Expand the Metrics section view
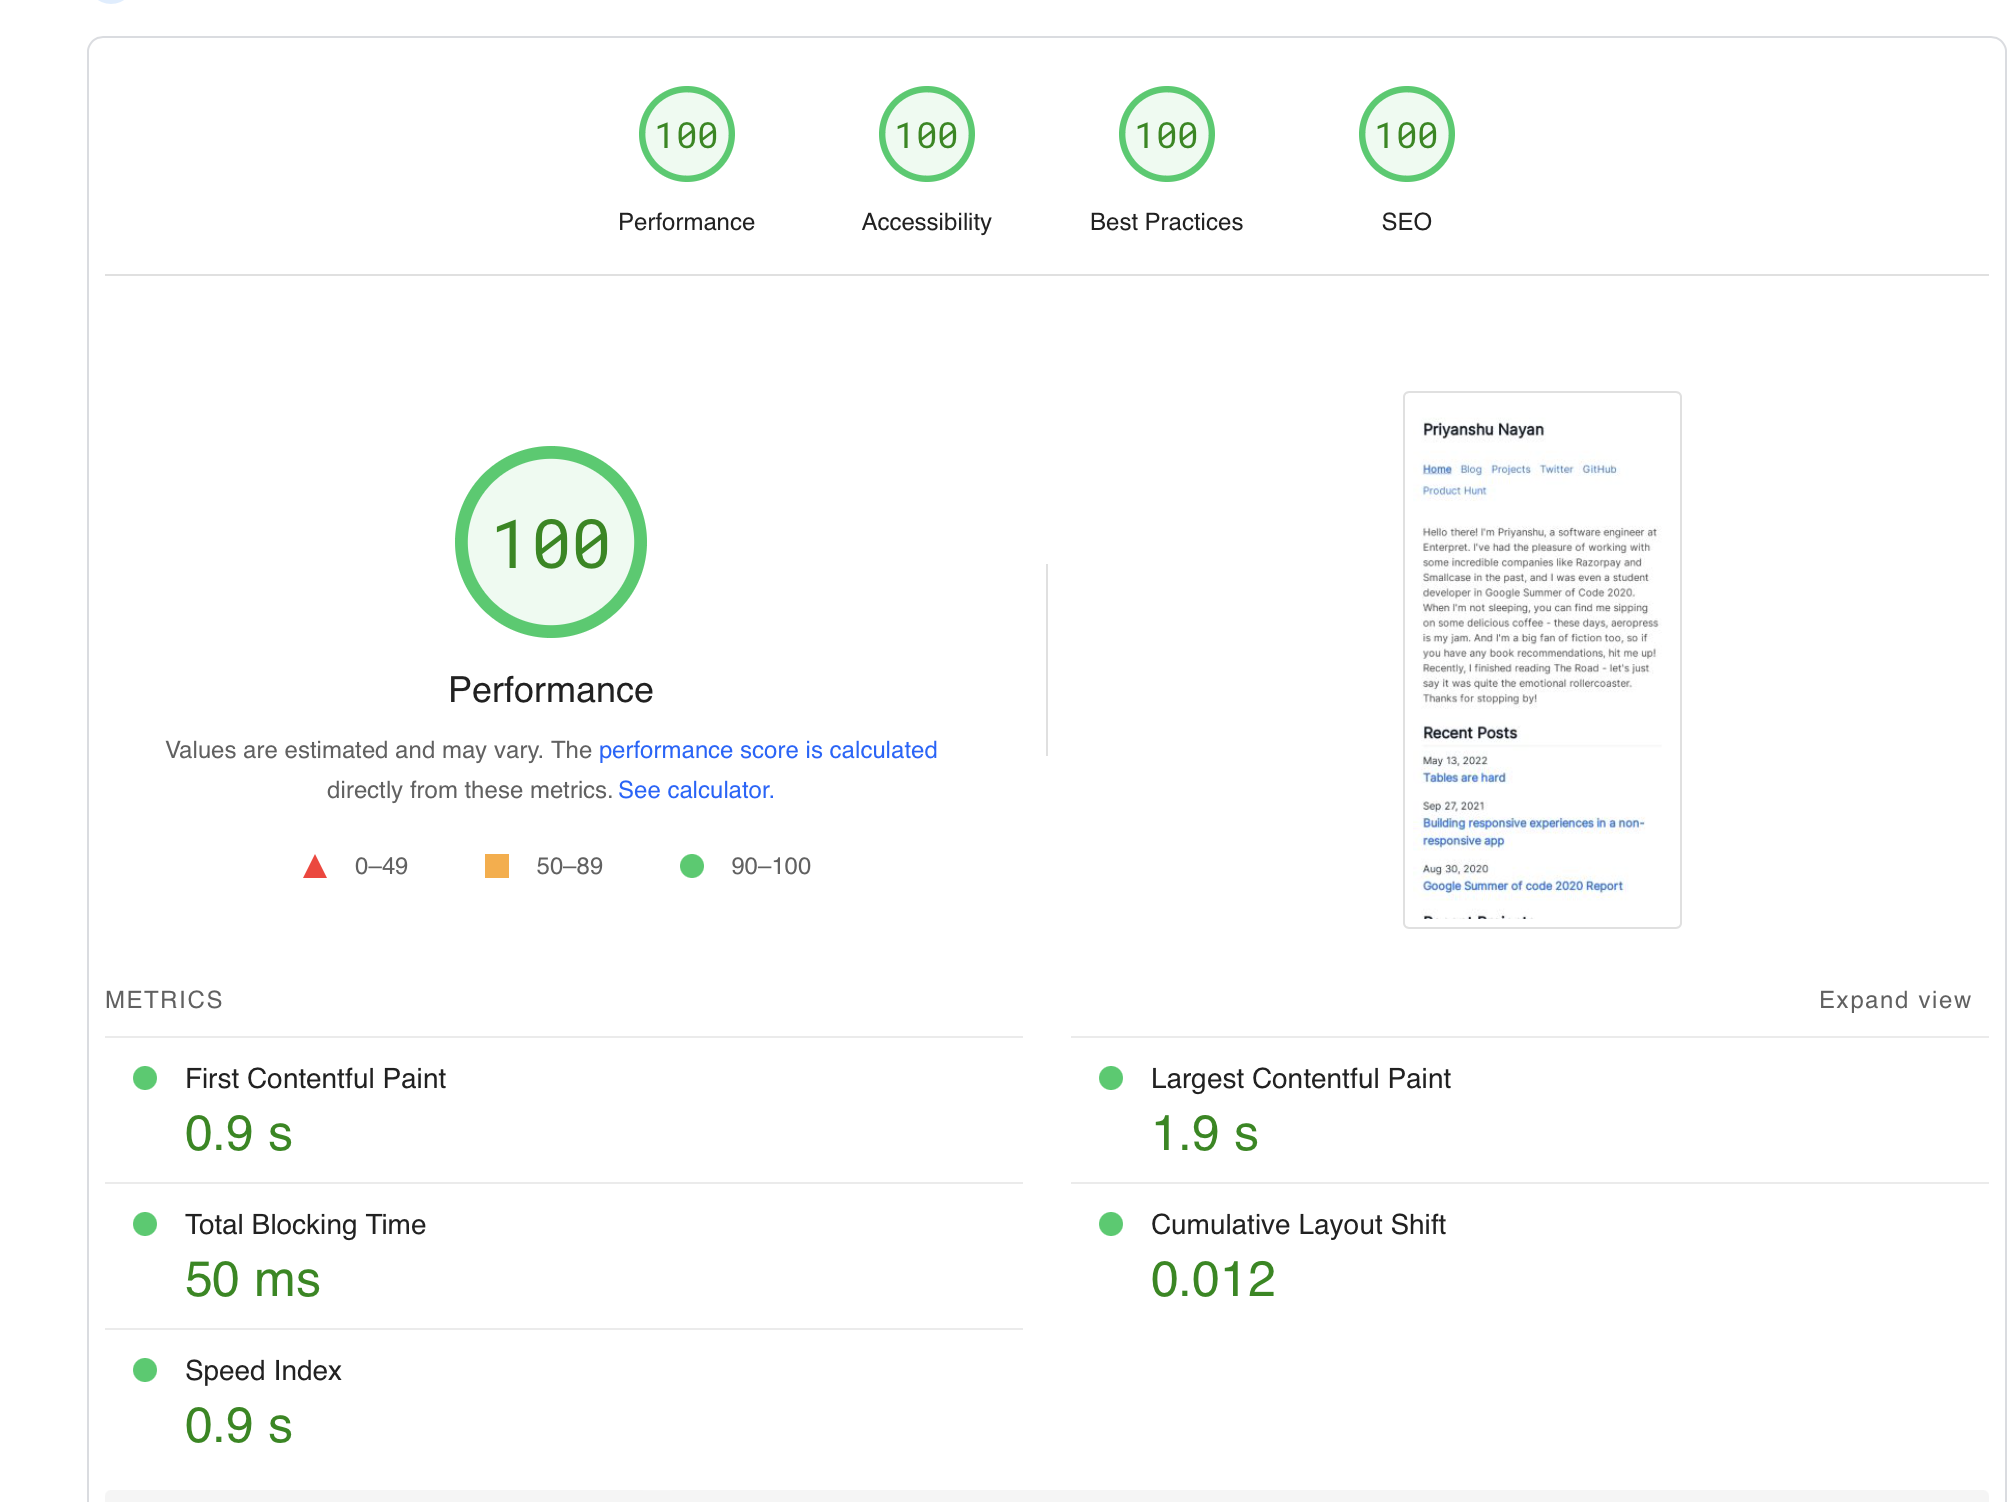Image resolution: width=2008 pixels, height=1502 pixels. (x=1893, y=999)
